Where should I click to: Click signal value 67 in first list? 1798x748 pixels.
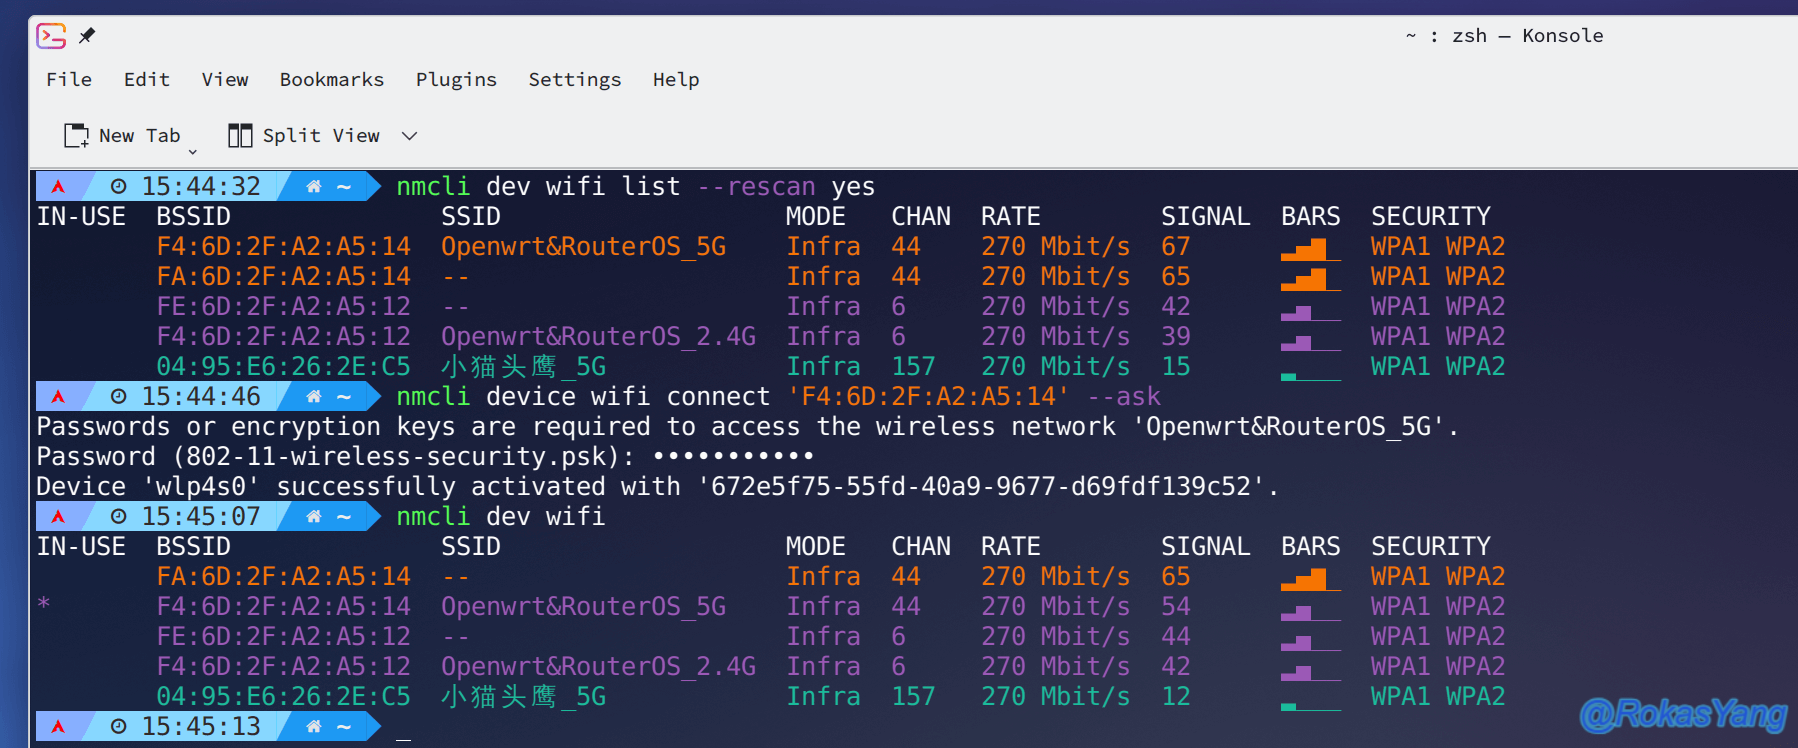click(1176, 246)
